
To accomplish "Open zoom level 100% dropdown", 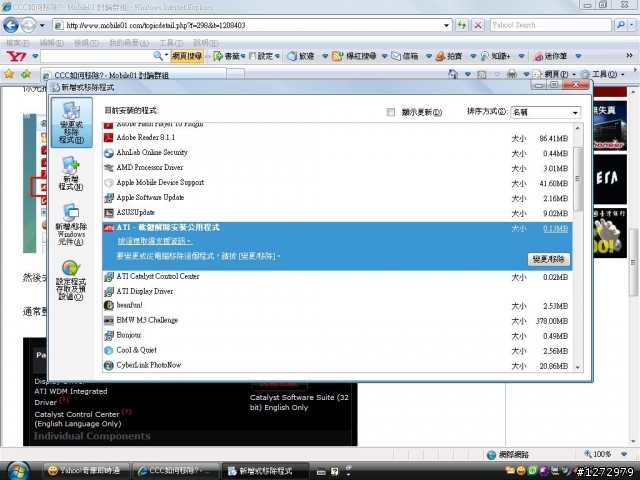I will pos(624,454).
